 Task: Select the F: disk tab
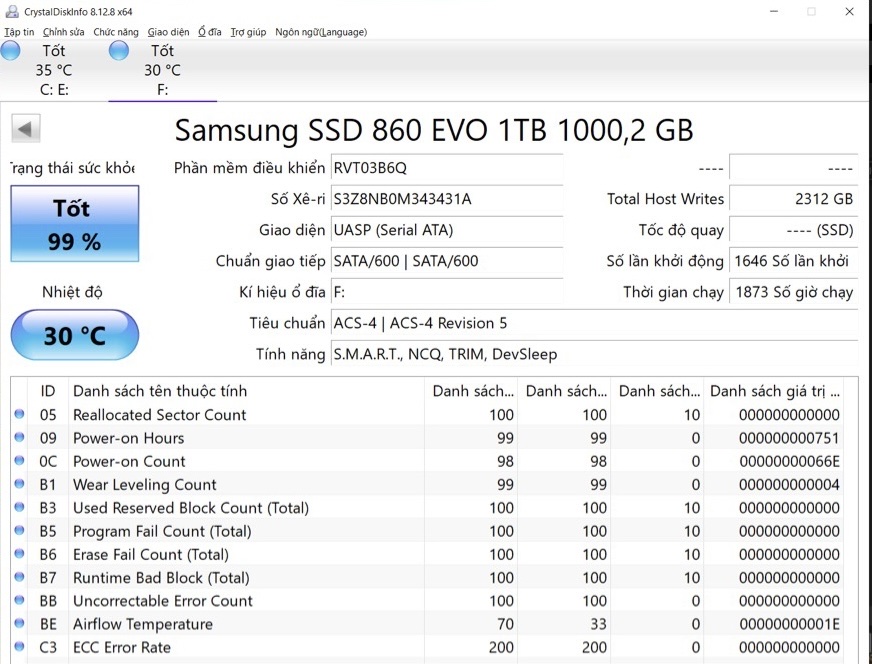(162, 70)
